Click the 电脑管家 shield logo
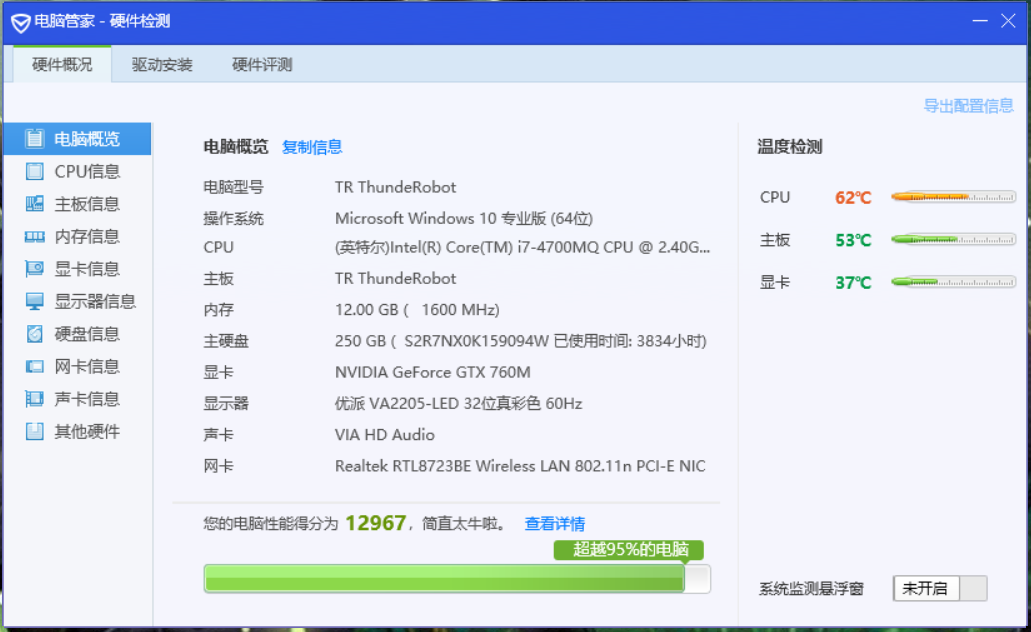 point(20,22)
